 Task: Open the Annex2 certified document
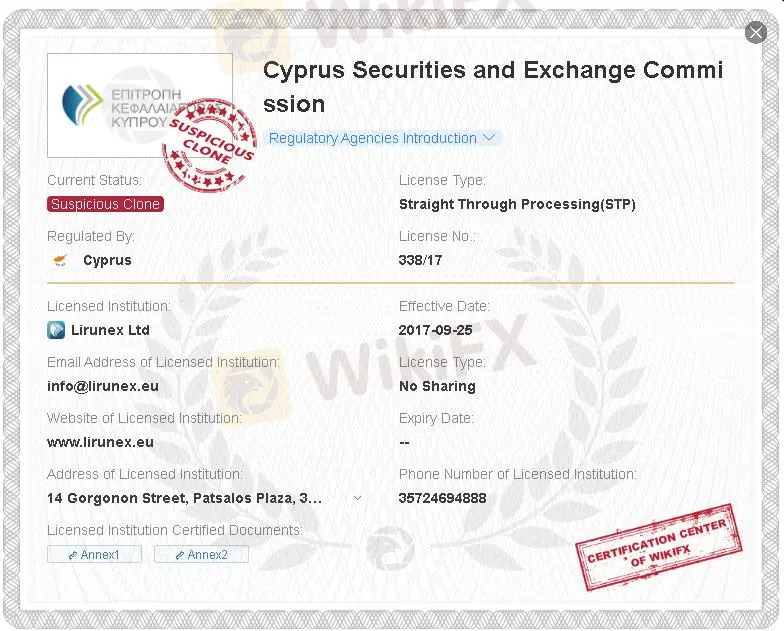pyautogui.click(x=201, y=554)
